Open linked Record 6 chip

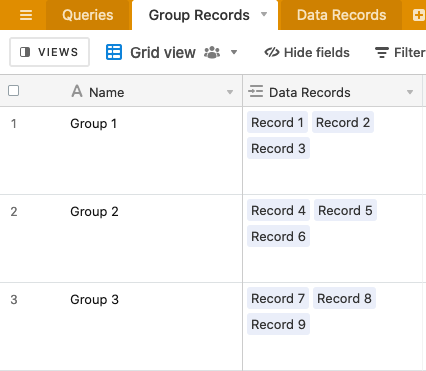point(278,236)
